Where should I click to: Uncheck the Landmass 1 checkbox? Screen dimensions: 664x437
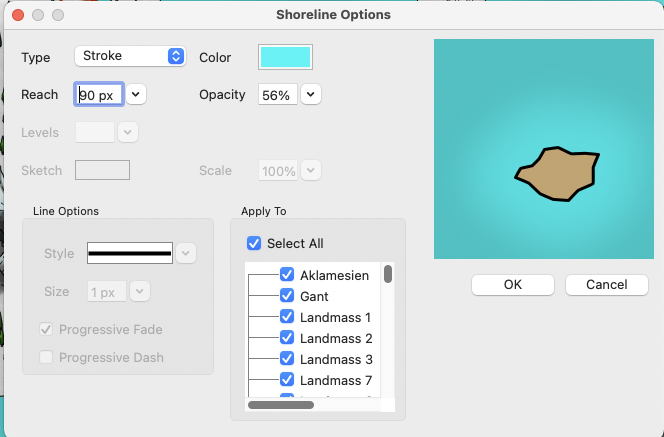coord(287,317)
